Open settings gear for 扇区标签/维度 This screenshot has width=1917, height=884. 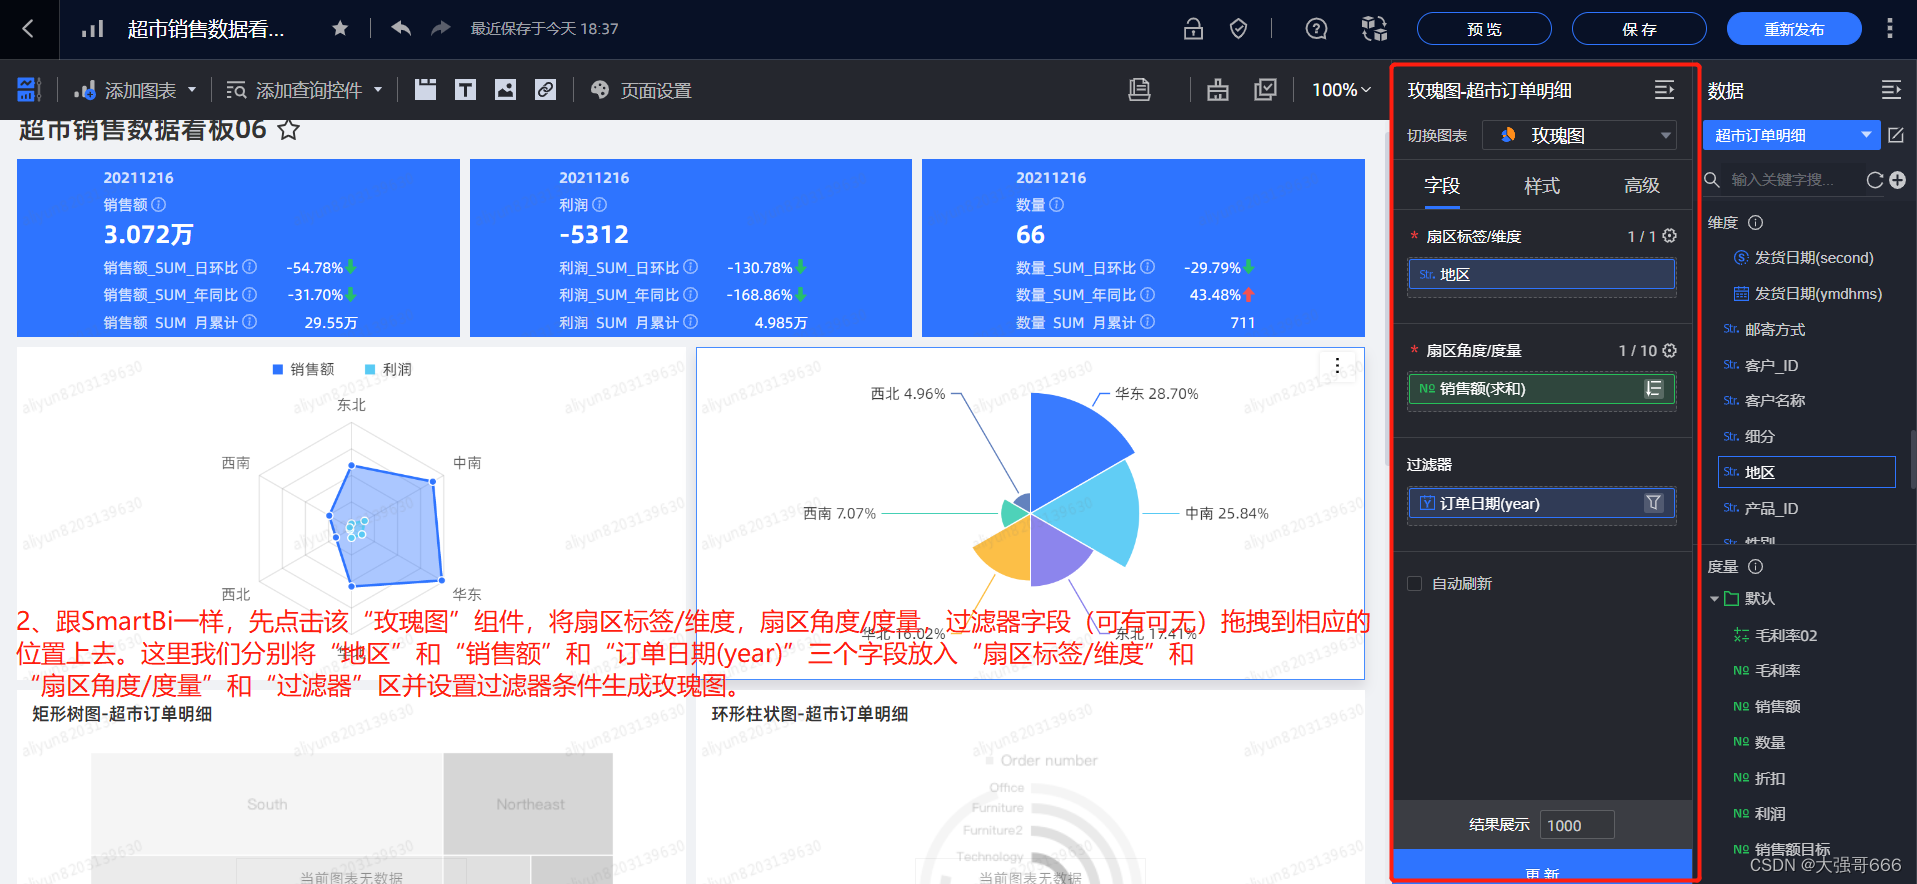pos(1669,236)
